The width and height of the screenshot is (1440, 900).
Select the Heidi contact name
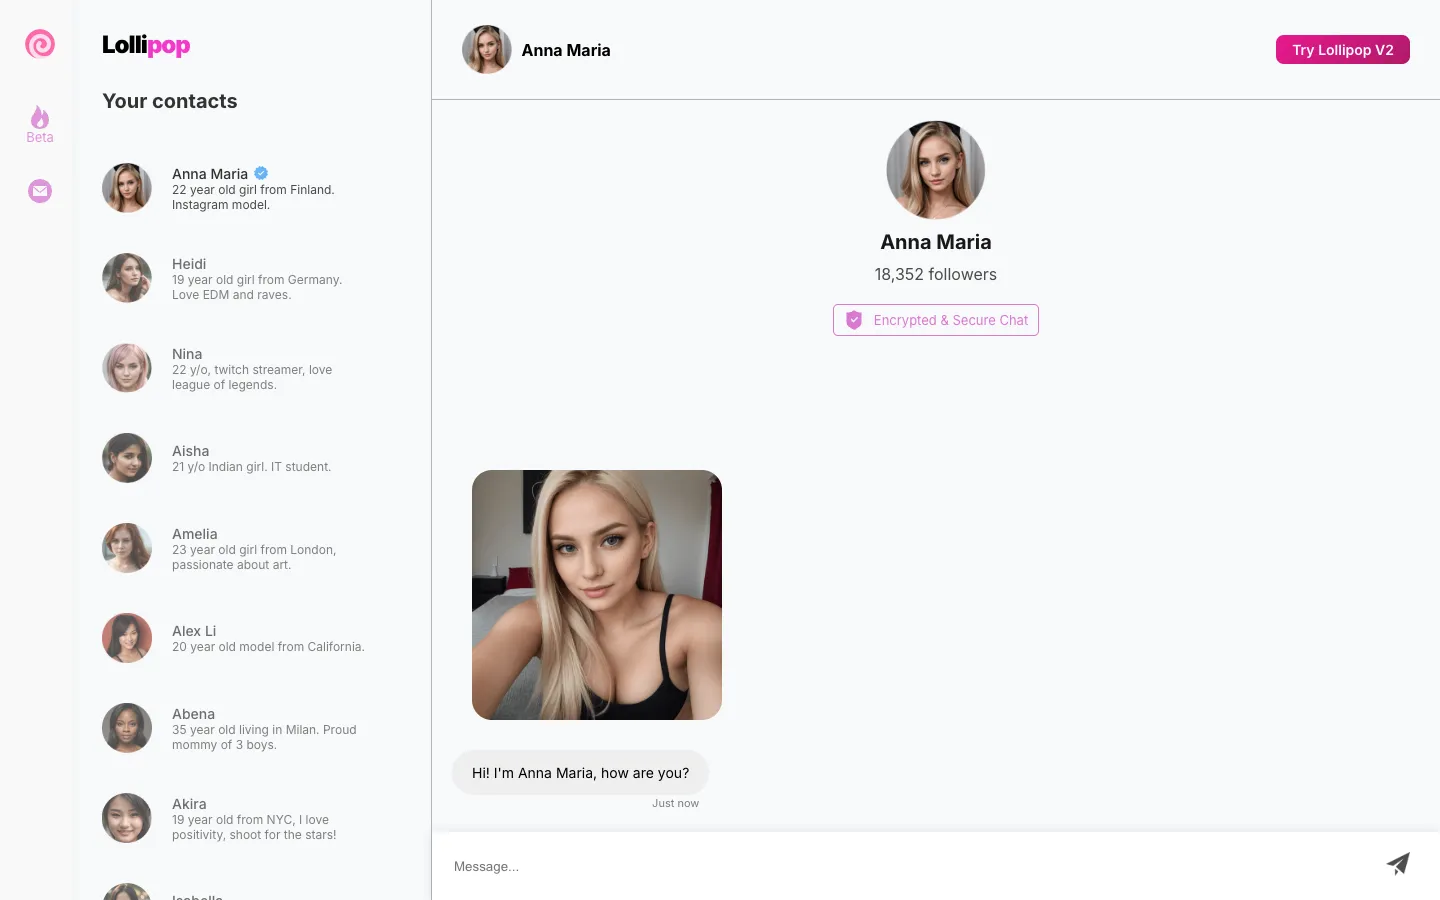point(189,264)
